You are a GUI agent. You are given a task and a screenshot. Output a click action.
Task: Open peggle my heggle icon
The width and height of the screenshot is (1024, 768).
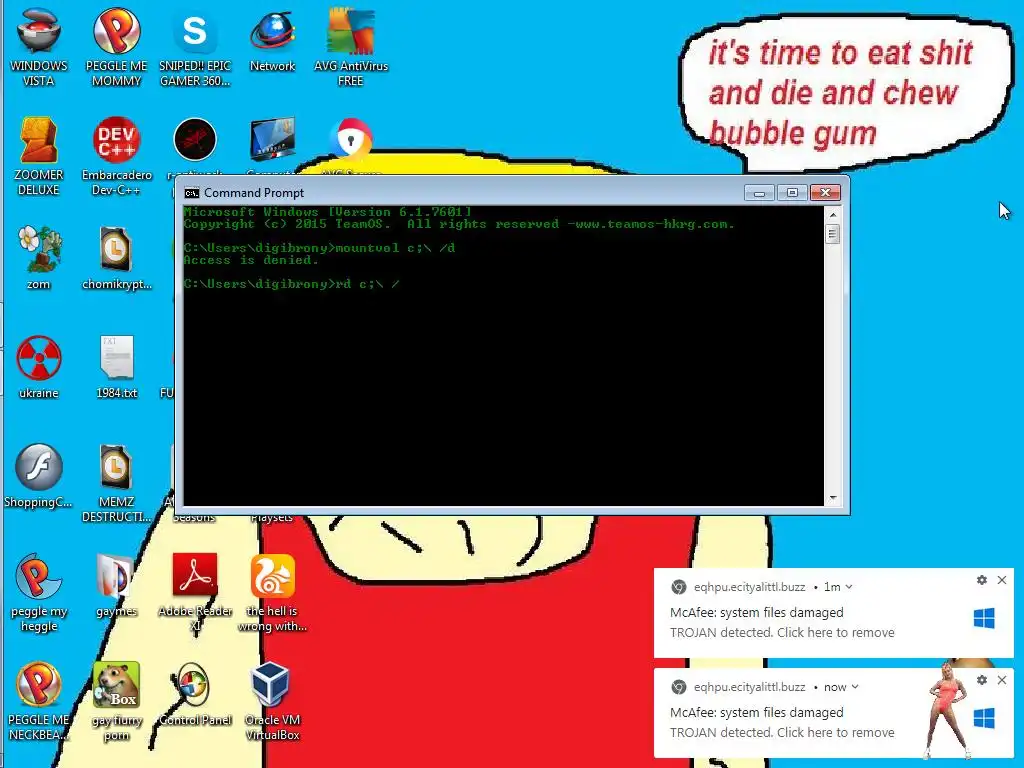(x=39, y=593)
